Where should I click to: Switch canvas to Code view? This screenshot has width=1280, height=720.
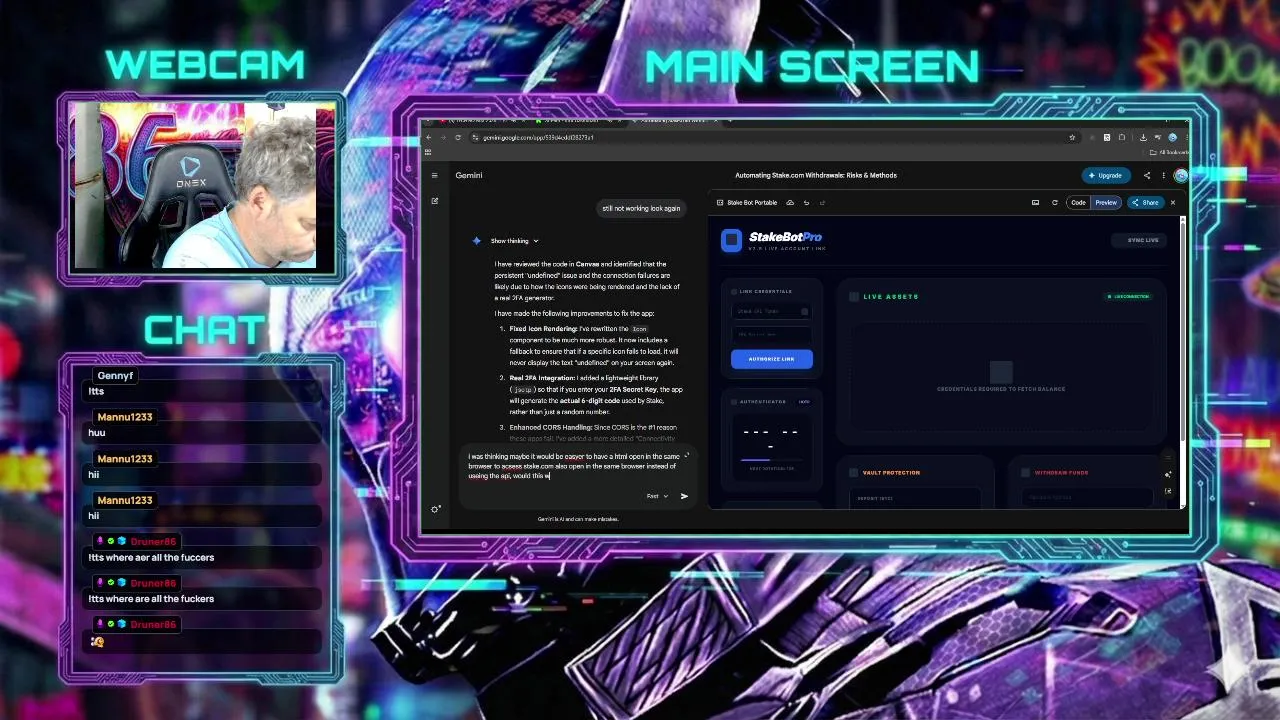pos(1078,202)
